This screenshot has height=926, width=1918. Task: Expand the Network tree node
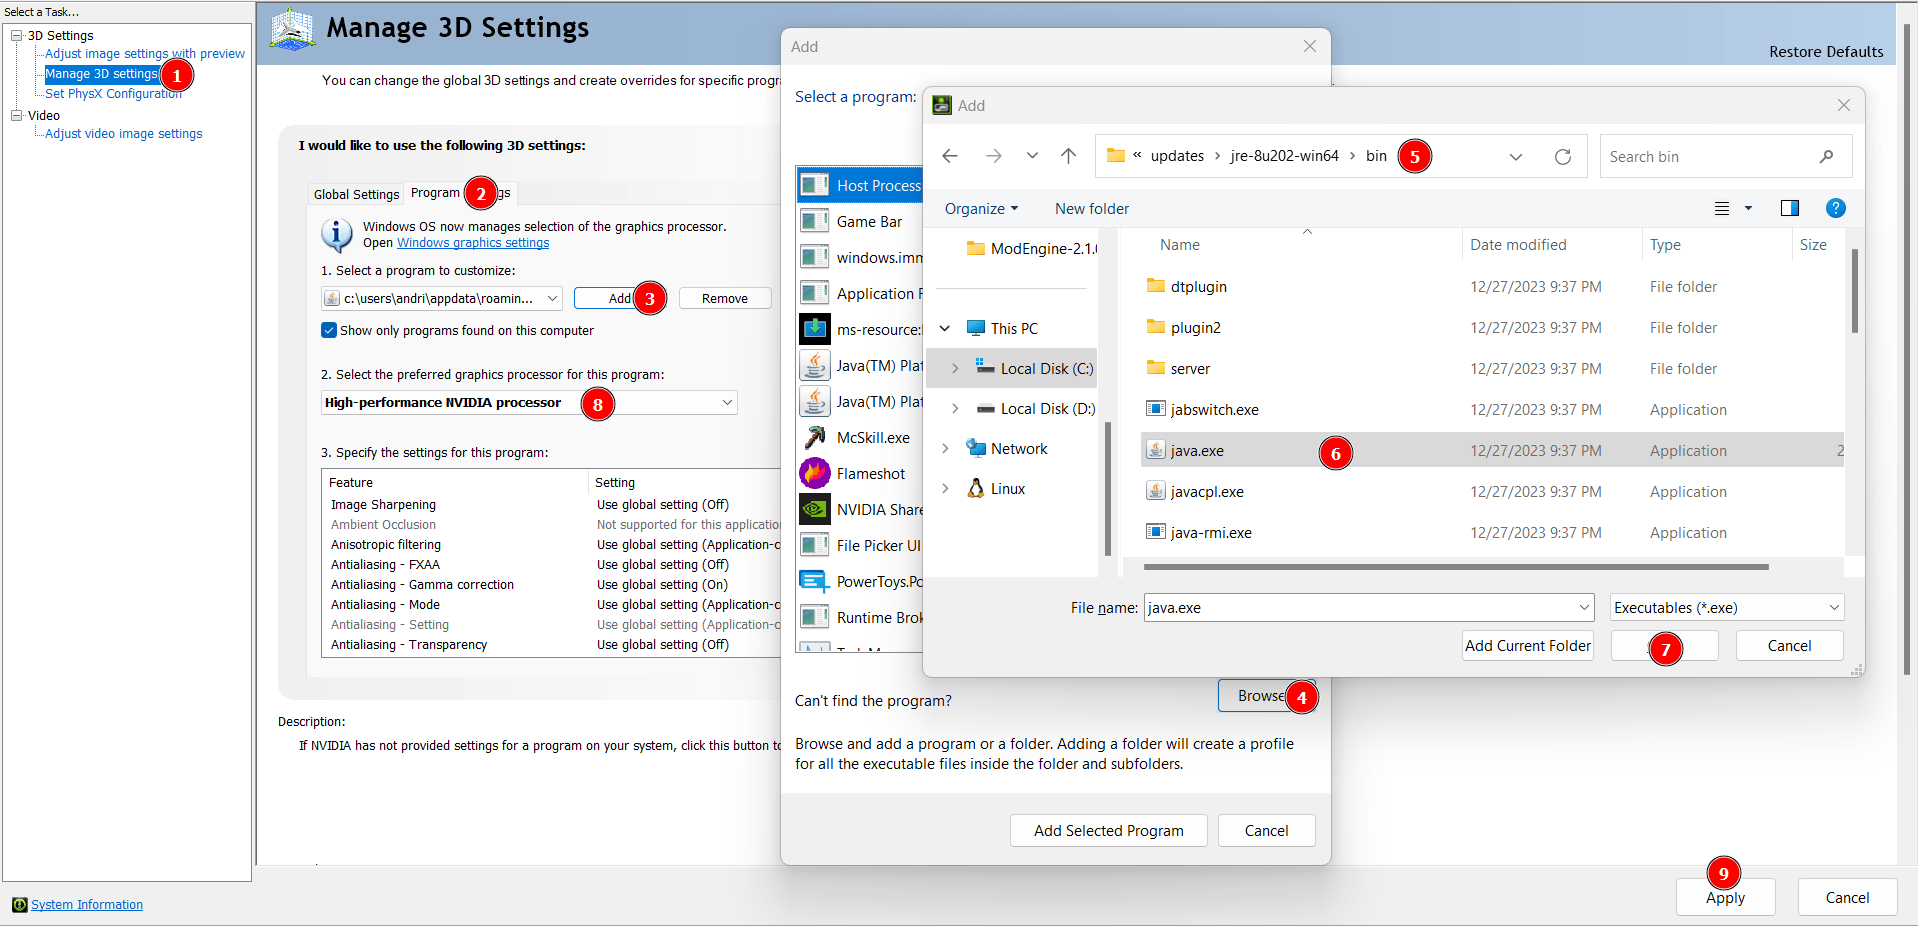(x=945, y=448)
